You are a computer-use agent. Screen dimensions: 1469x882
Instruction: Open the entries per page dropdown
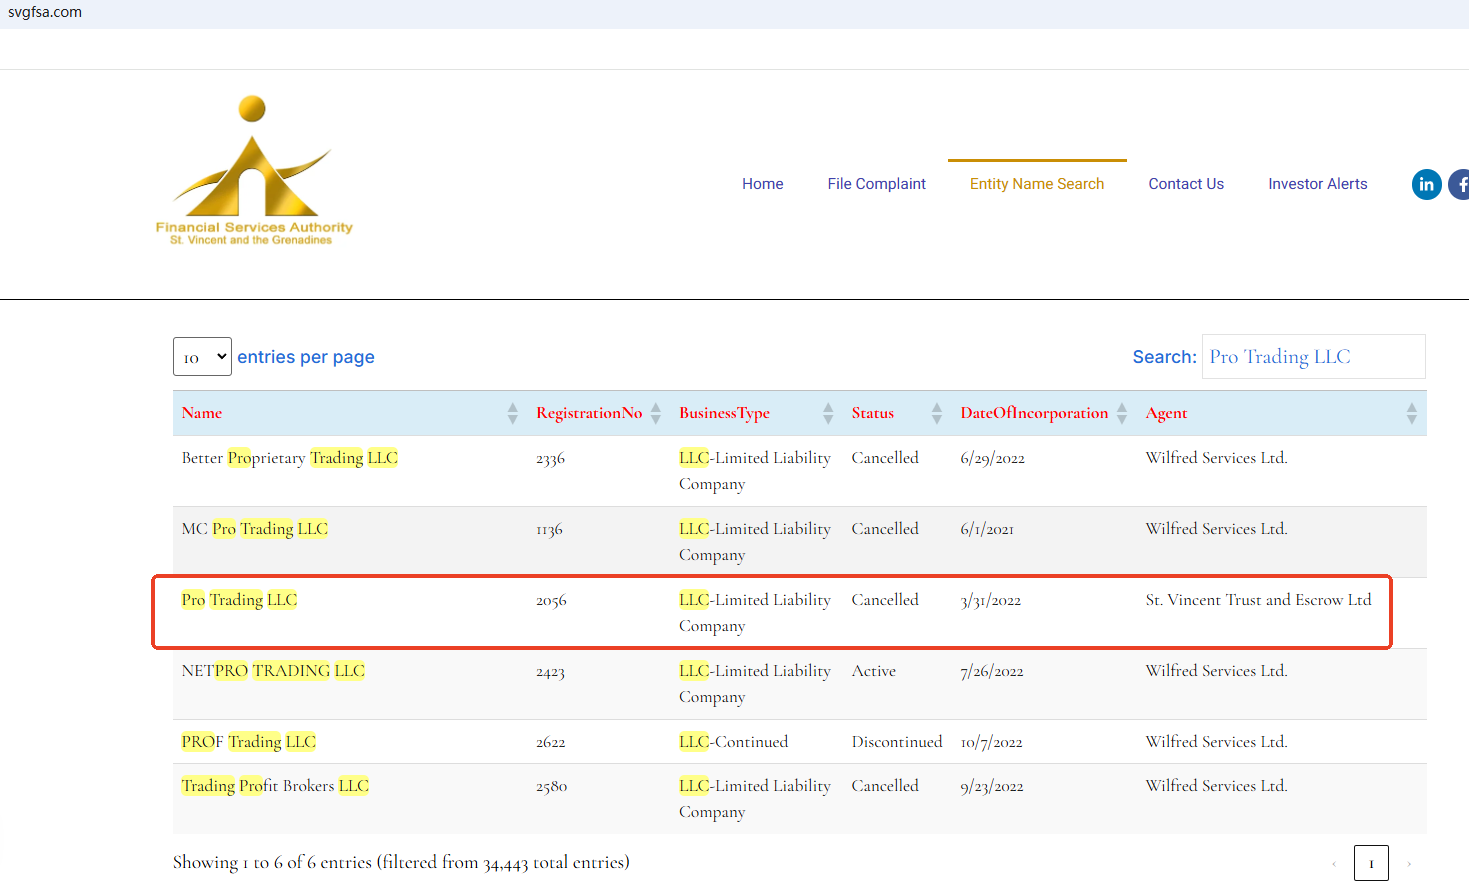[x=202, y=357]
